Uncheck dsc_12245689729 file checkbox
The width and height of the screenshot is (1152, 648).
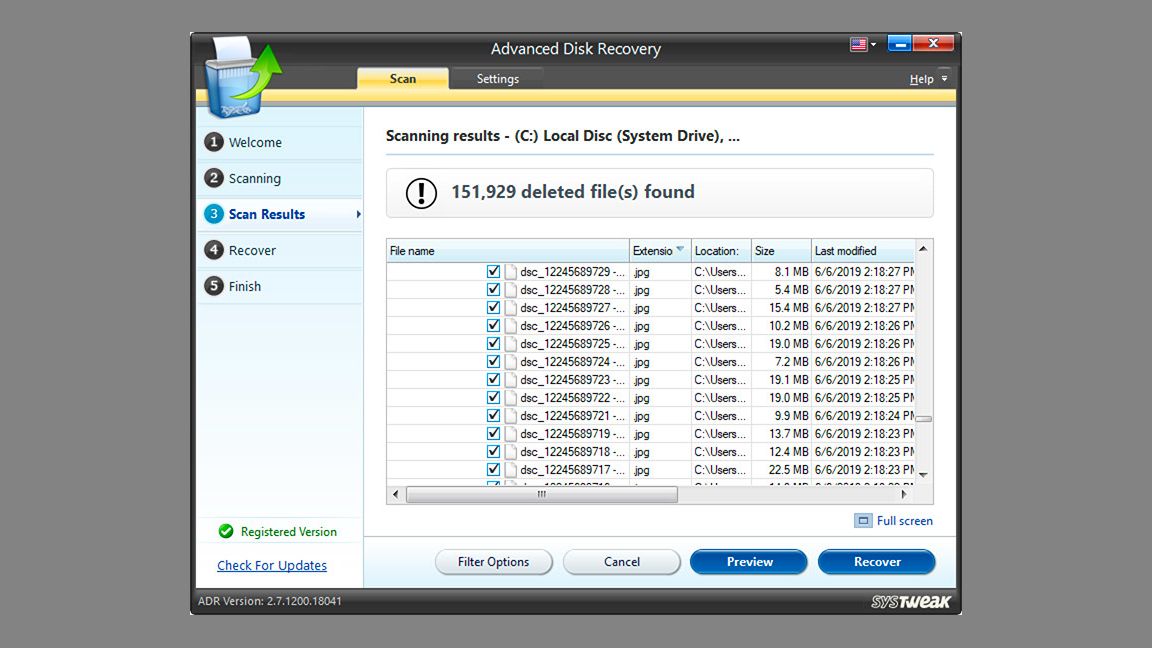pos(494,272)
